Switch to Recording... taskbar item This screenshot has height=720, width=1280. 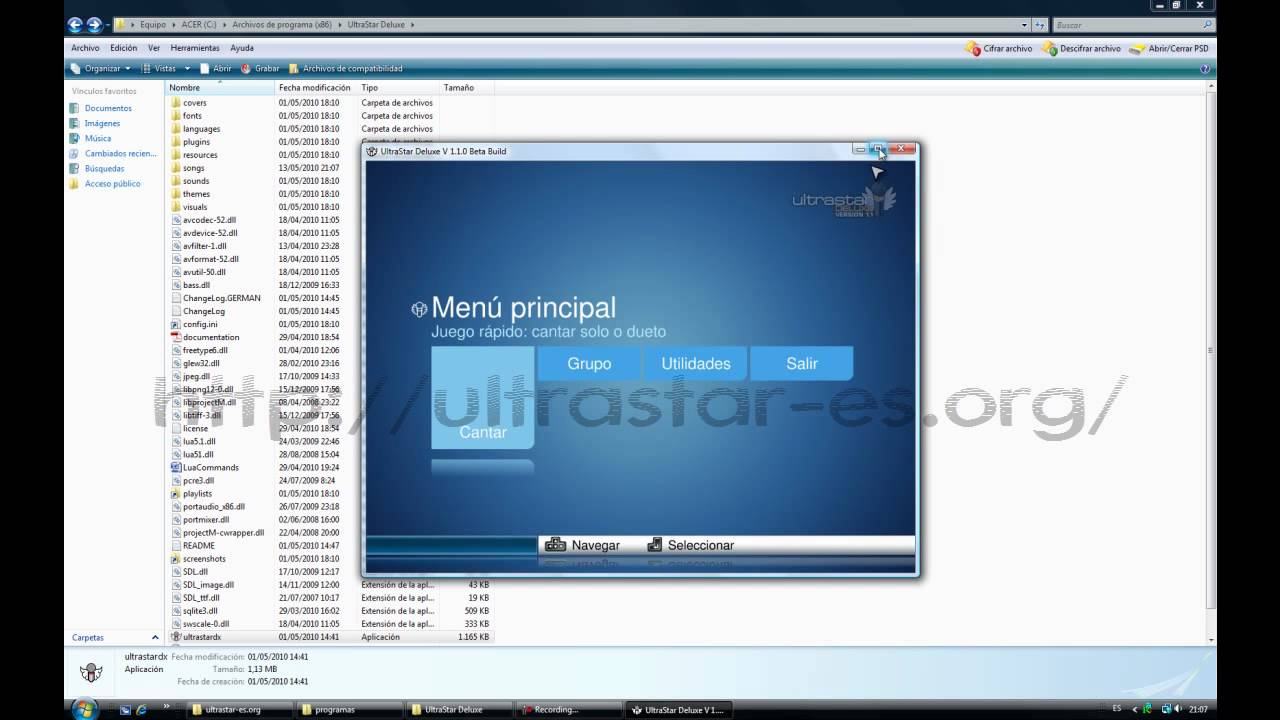click(x=569, y=710)
